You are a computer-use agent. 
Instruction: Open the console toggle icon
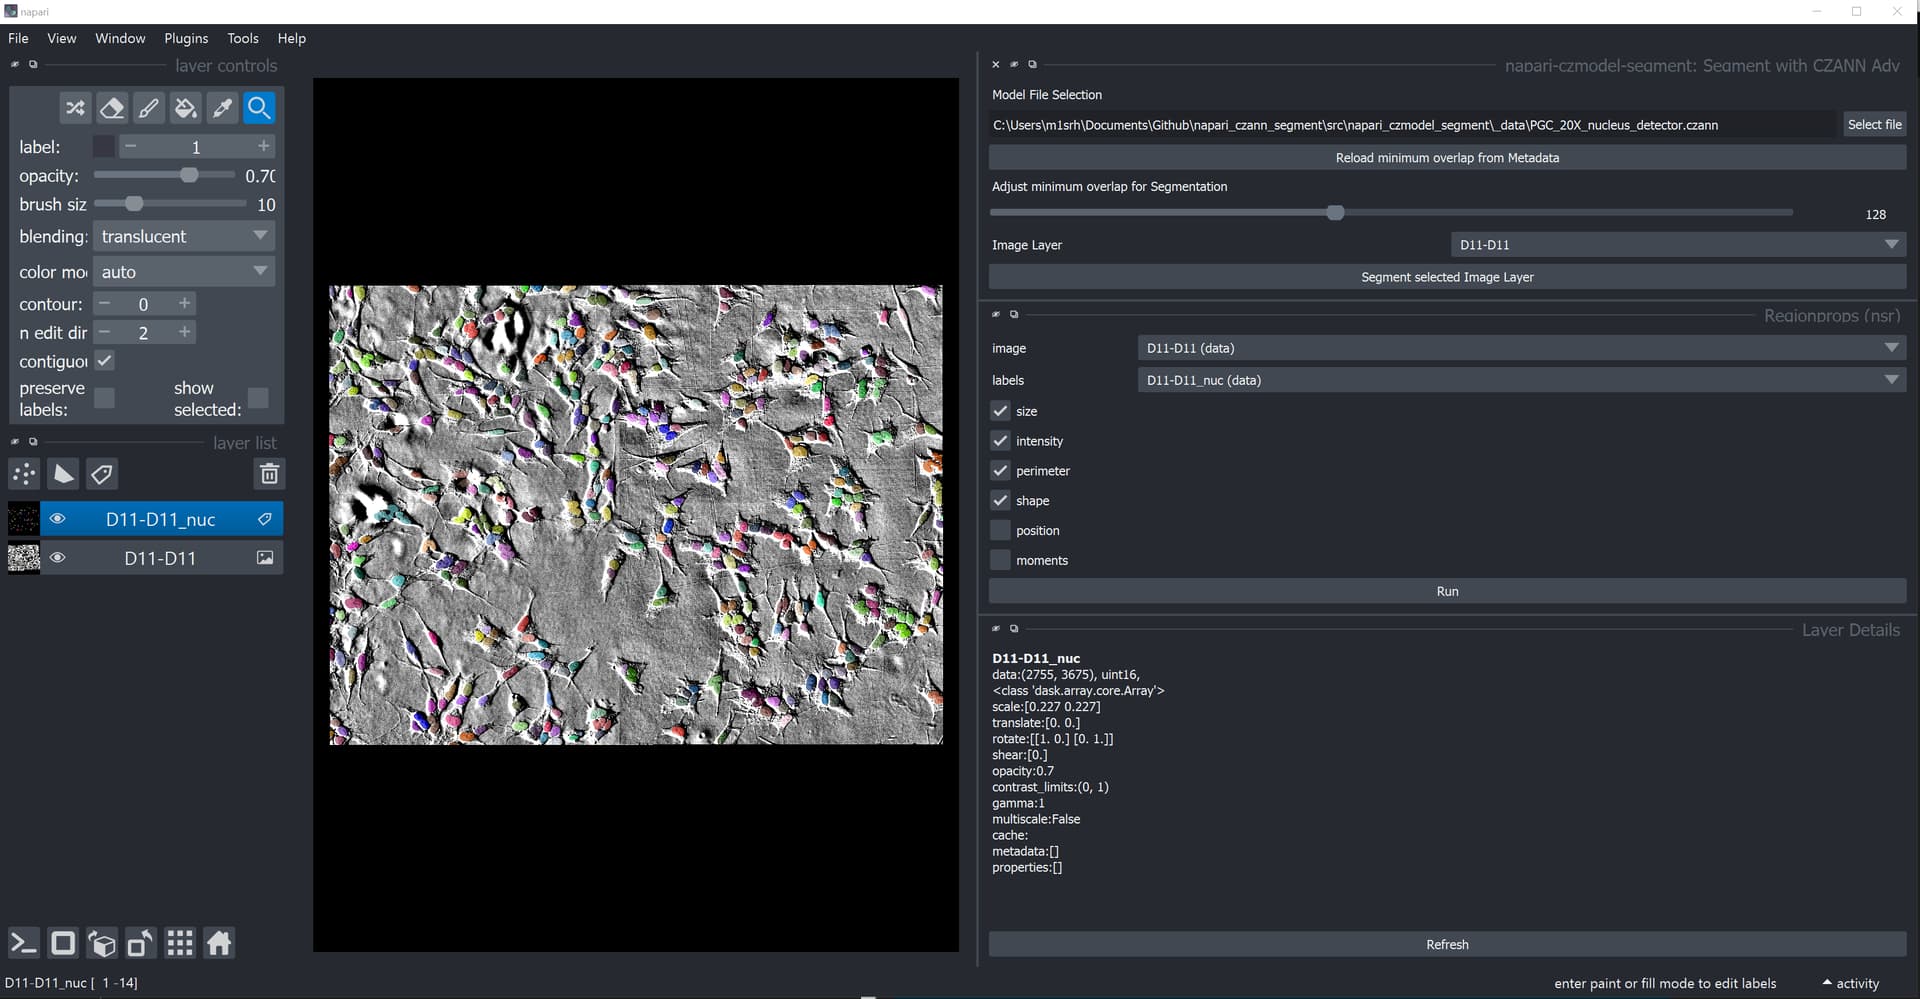coord(23,943)
